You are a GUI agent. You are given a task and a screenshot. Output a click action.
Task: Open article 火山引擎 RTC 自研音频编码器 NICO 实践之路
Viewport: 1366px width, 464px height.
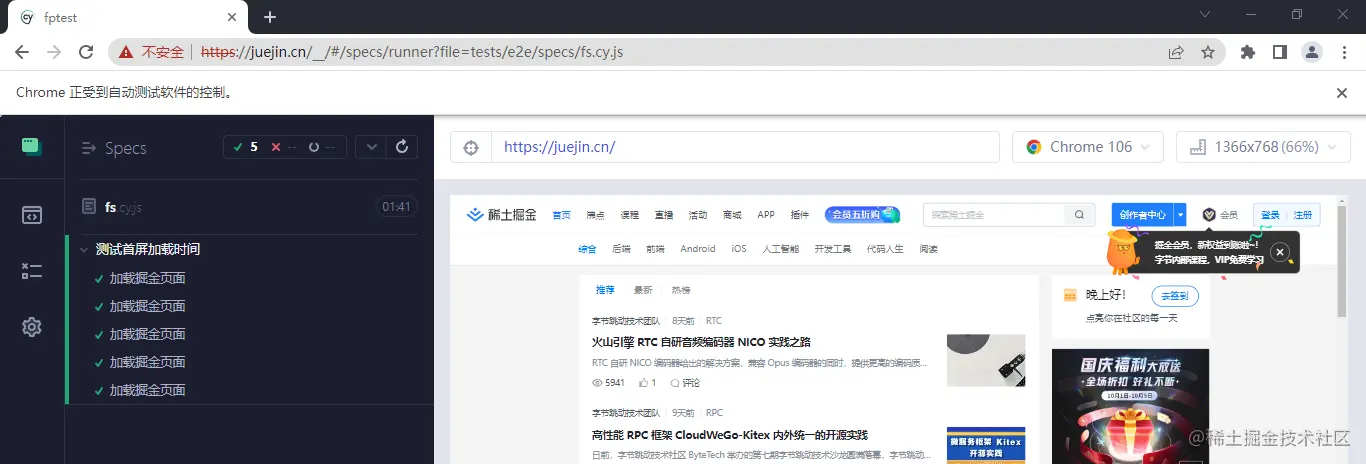click(701, 342)
